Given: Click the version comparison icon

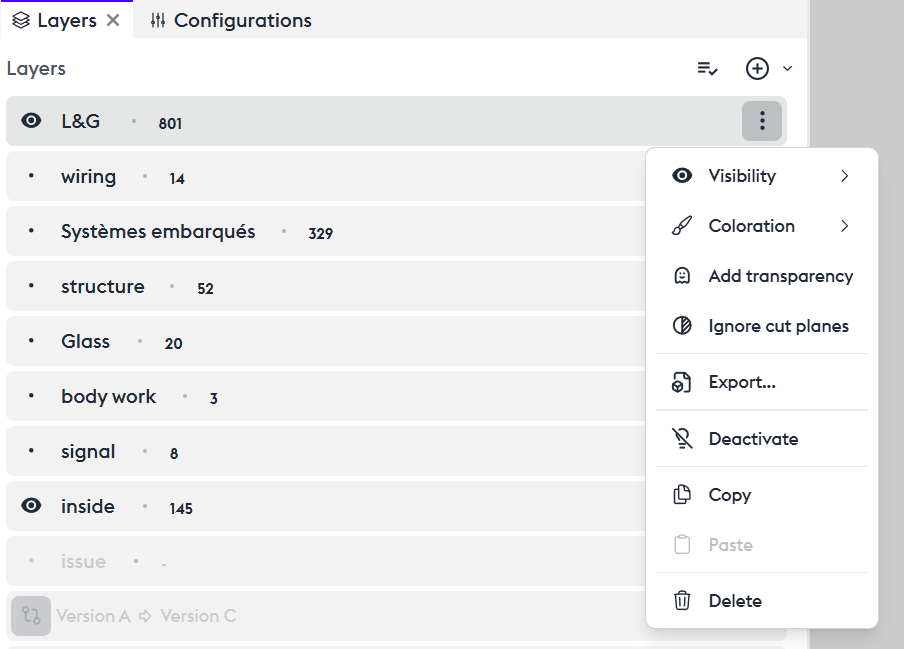Looking at the screenshot, I should 31,616.
